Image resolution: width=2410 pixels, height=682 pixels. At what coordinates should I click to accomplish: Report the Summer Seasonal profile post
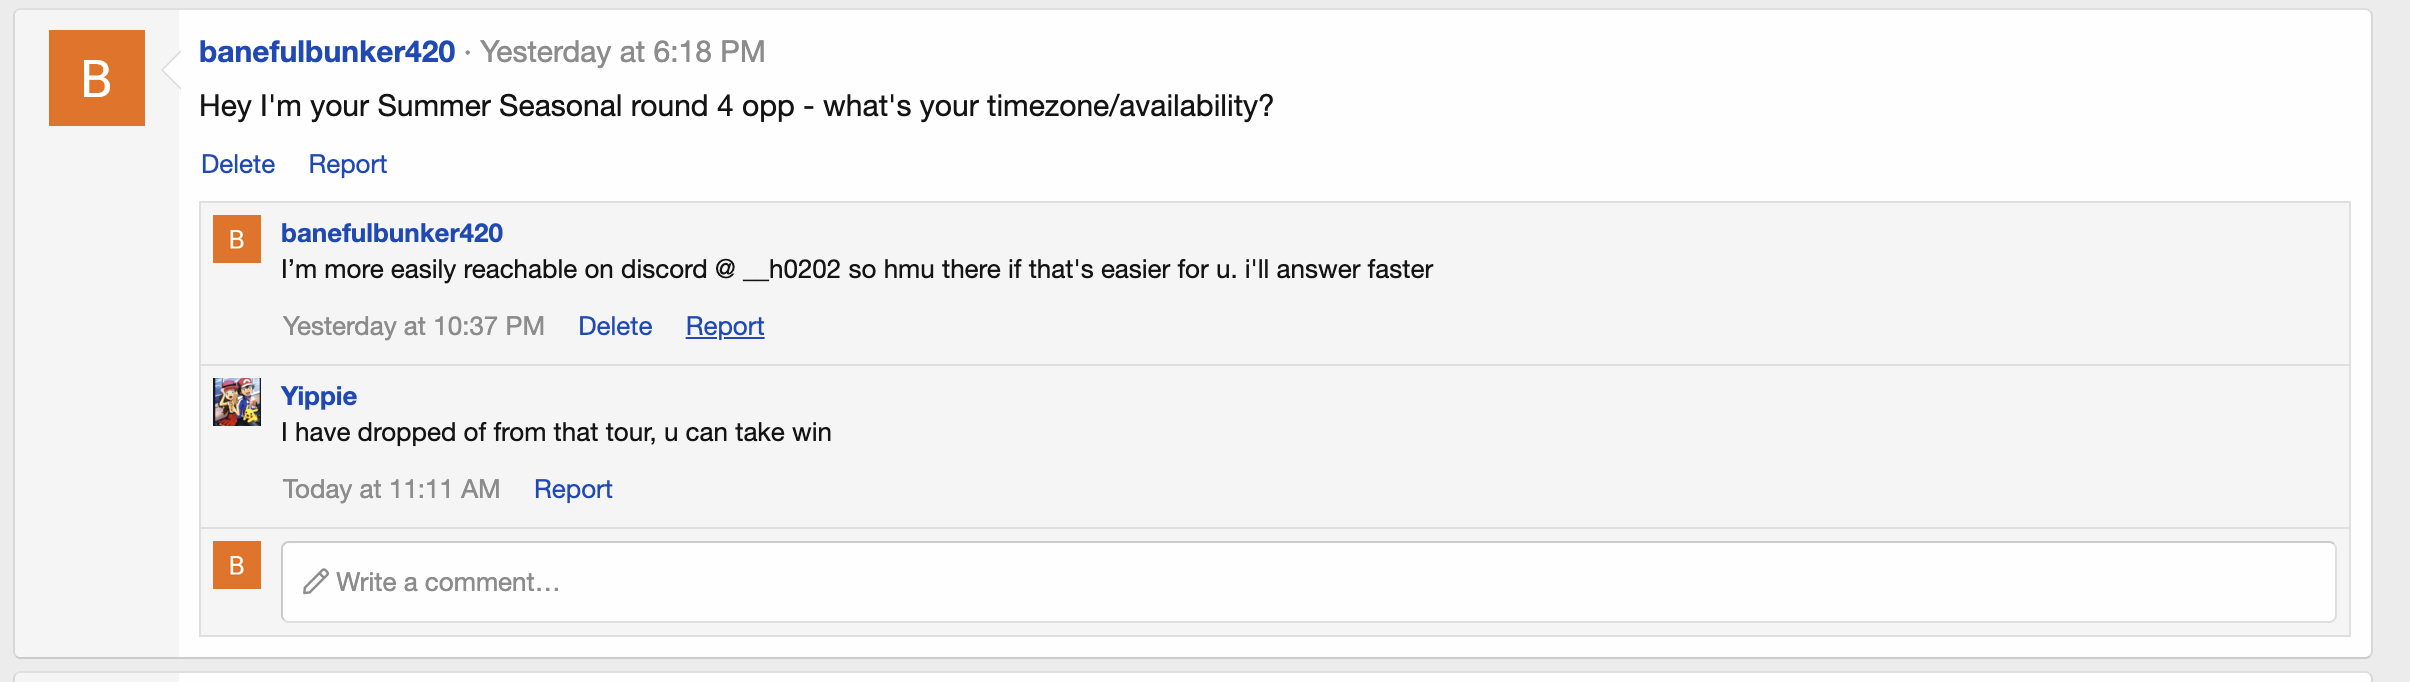(x=347, y=164)
